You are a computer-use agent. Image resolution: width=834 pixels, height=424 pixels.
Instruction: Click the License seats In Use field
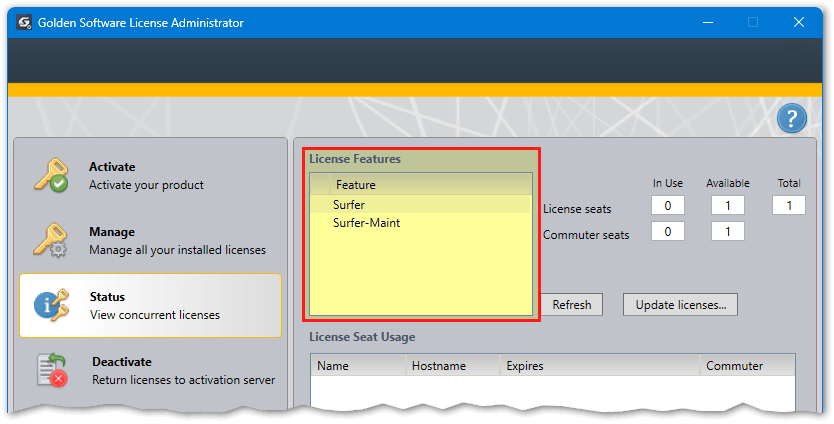[668, 205]
